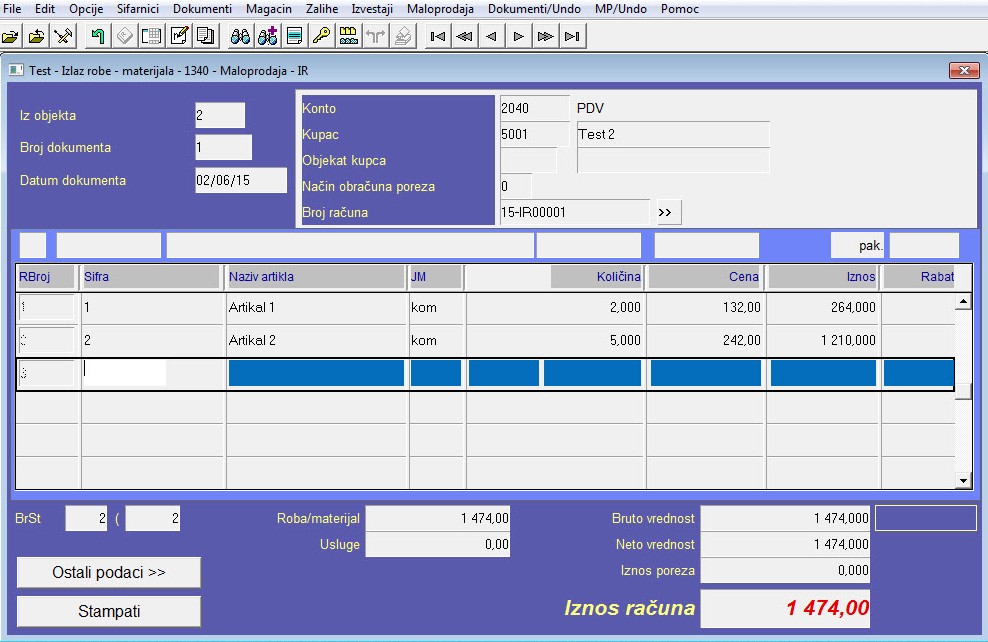Viewport: 988px width, 642px height.
Task: Click the Količina column header
Action: pos(597,277)
